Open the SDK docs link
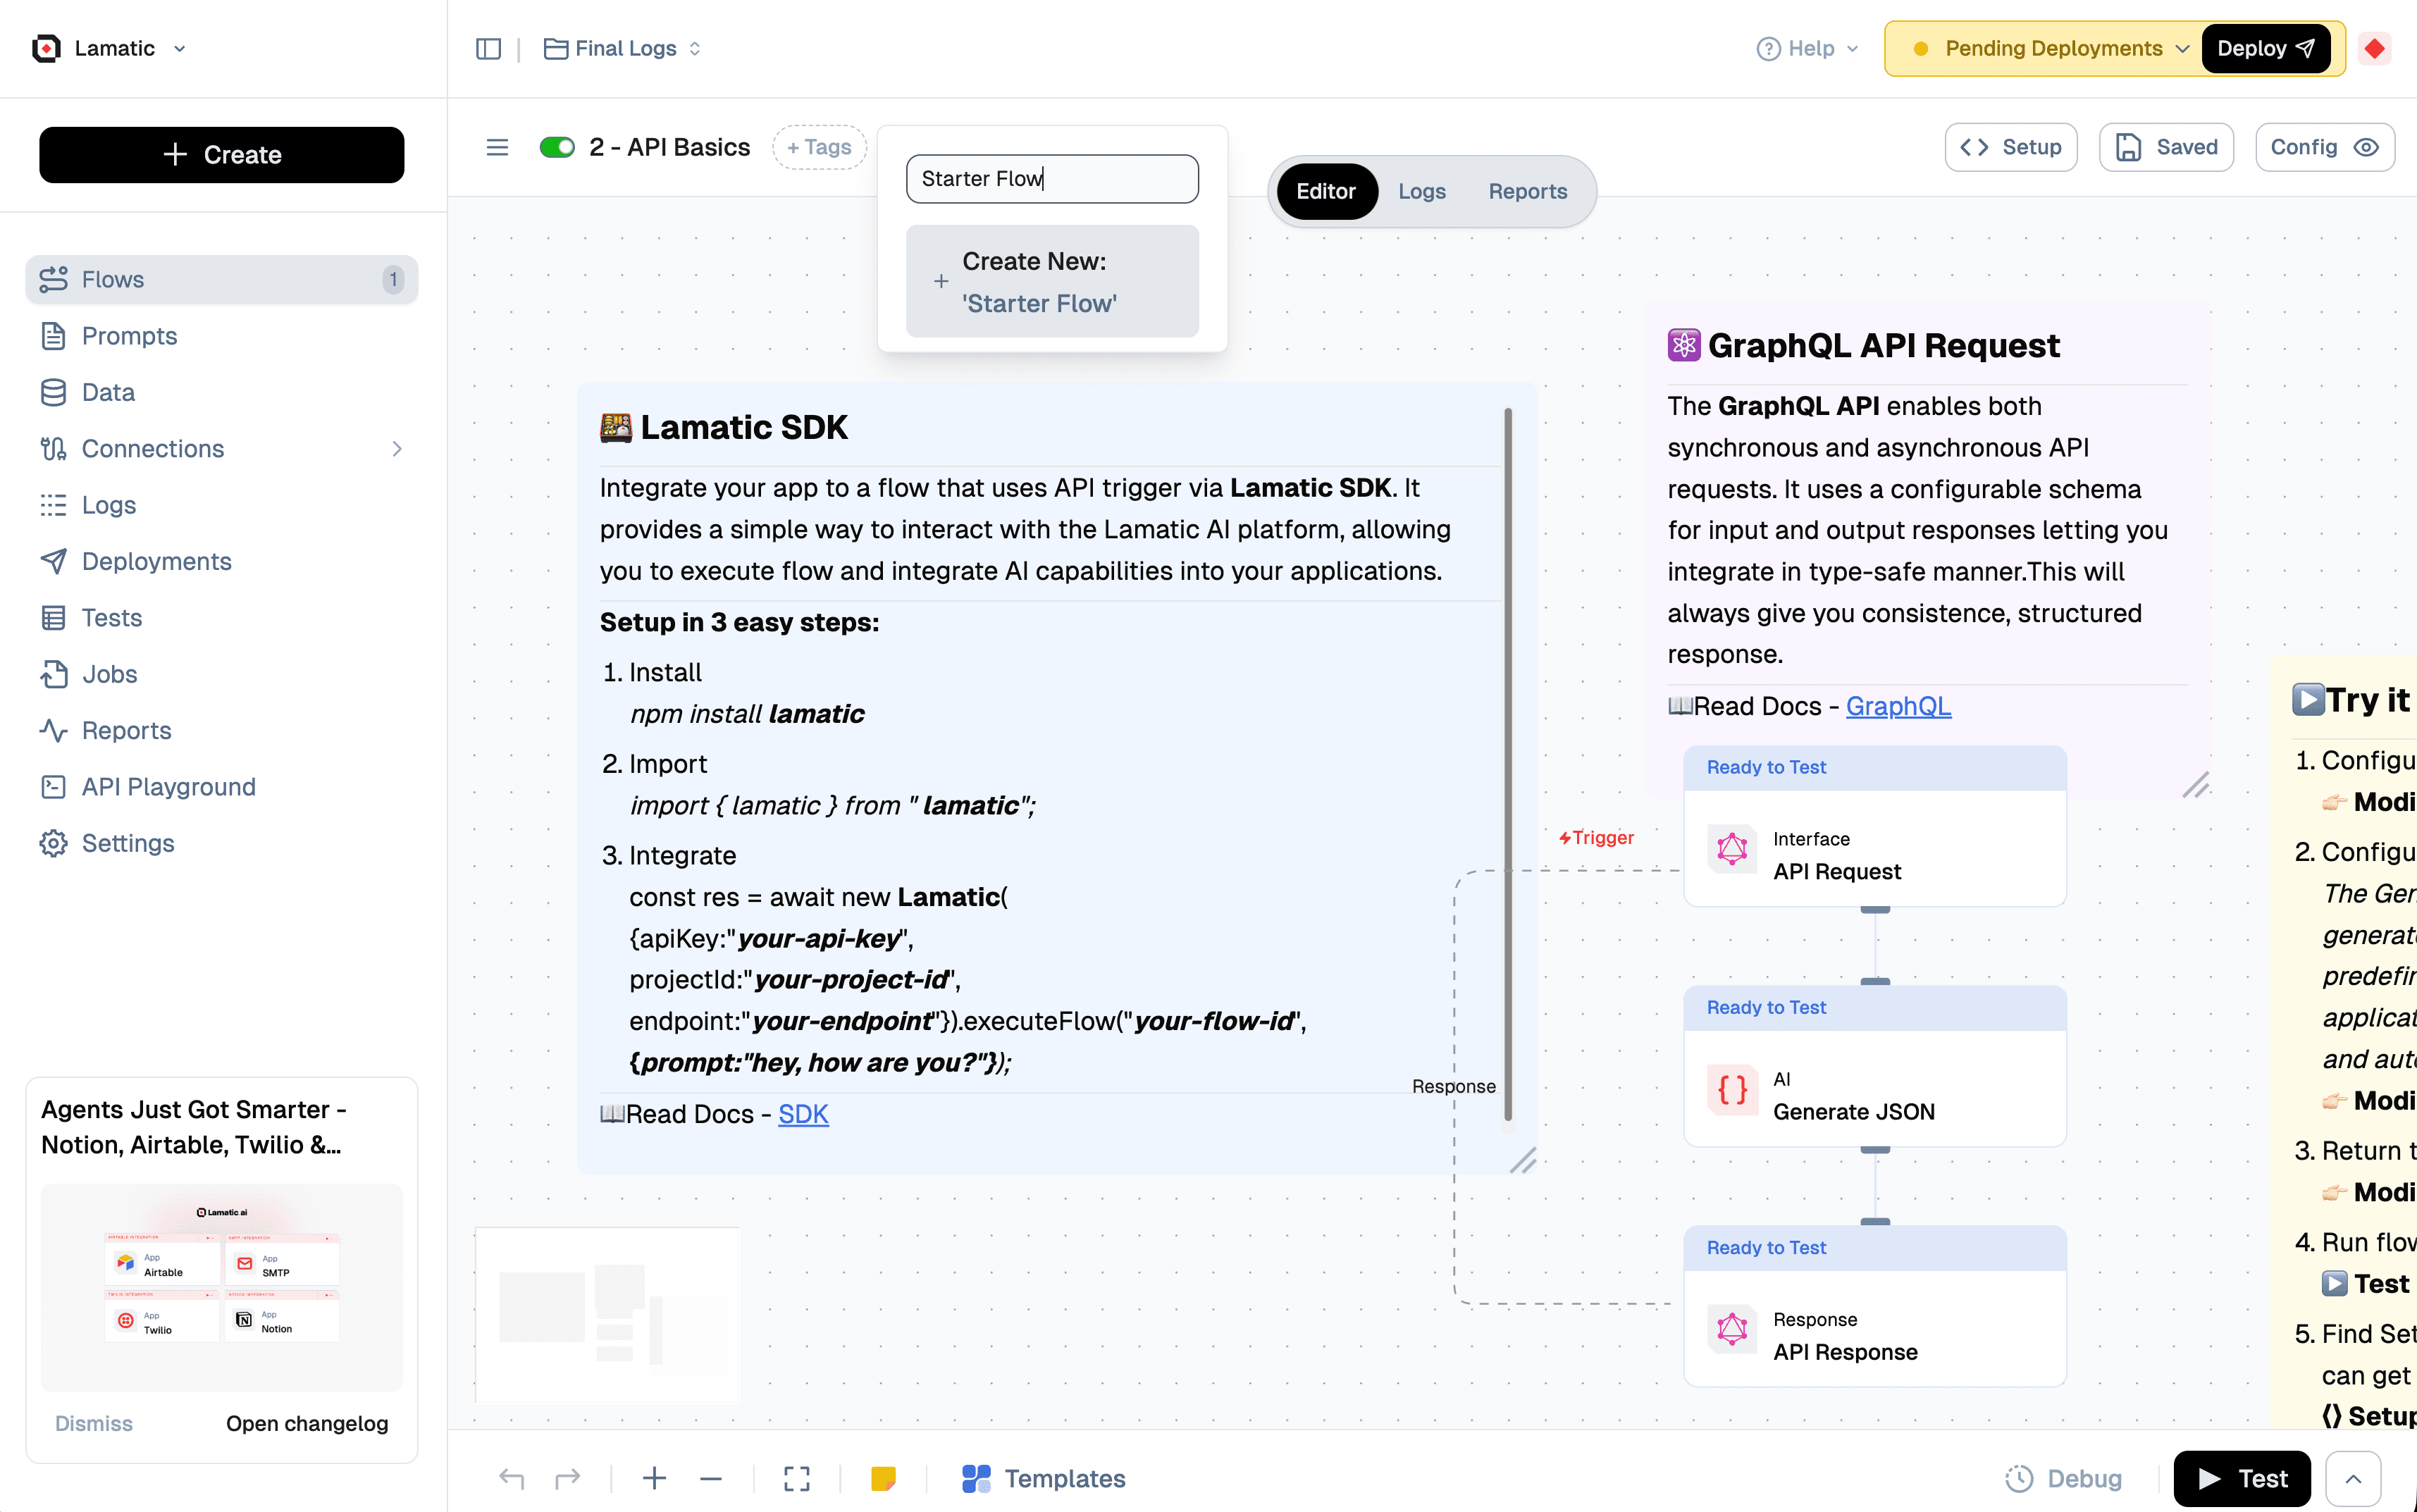The width and height of the screenshot is (2417, 1512). [x=803, y=1114]
